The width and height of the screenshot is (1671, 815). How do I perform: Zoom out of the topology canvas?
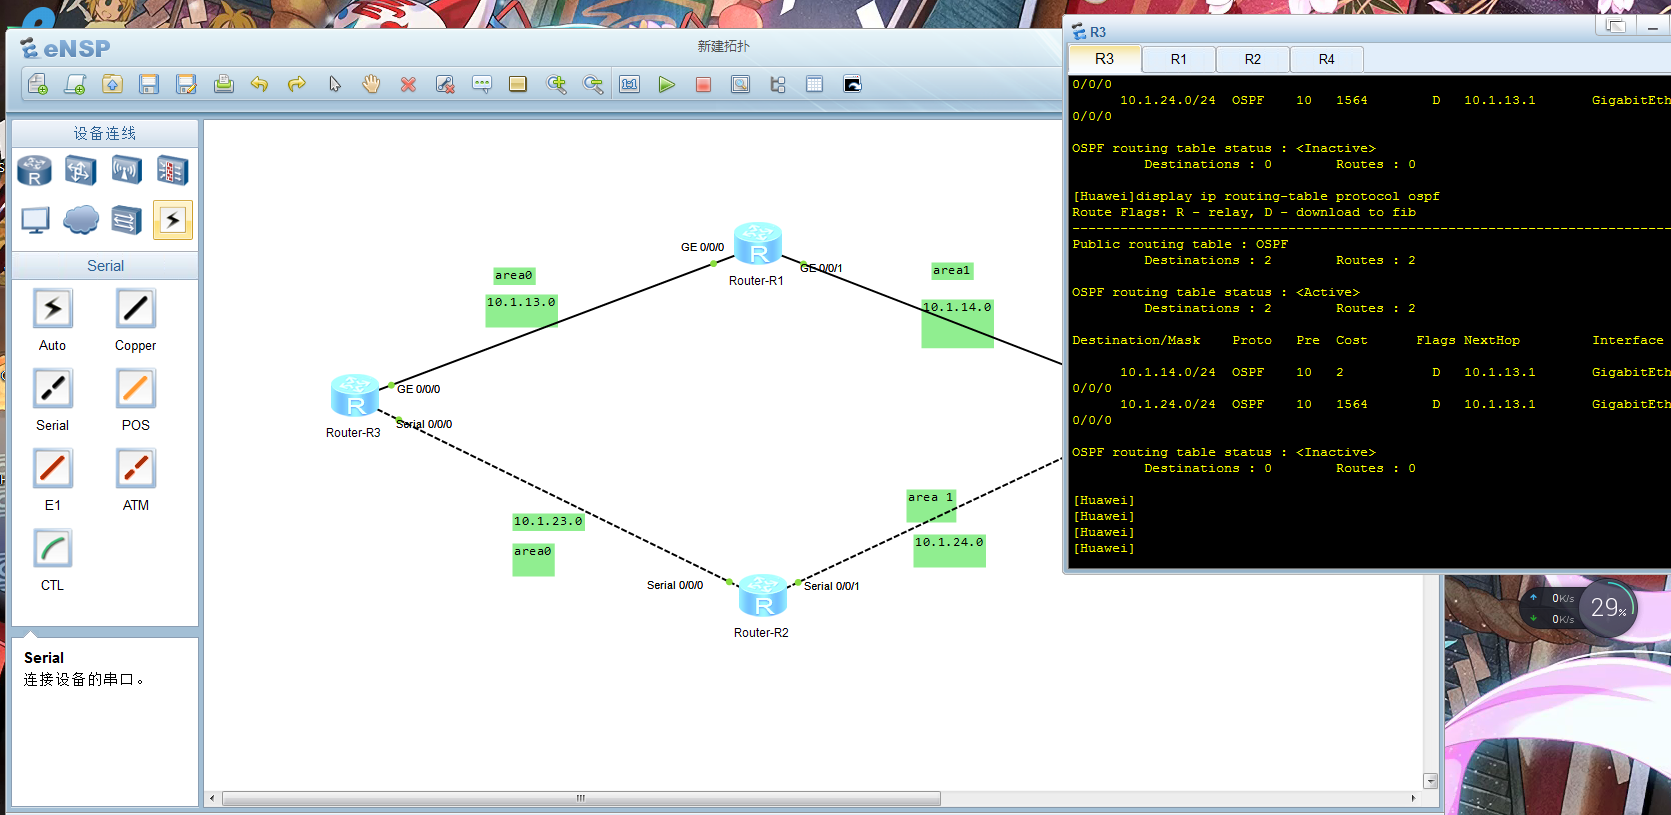point(593,84)
